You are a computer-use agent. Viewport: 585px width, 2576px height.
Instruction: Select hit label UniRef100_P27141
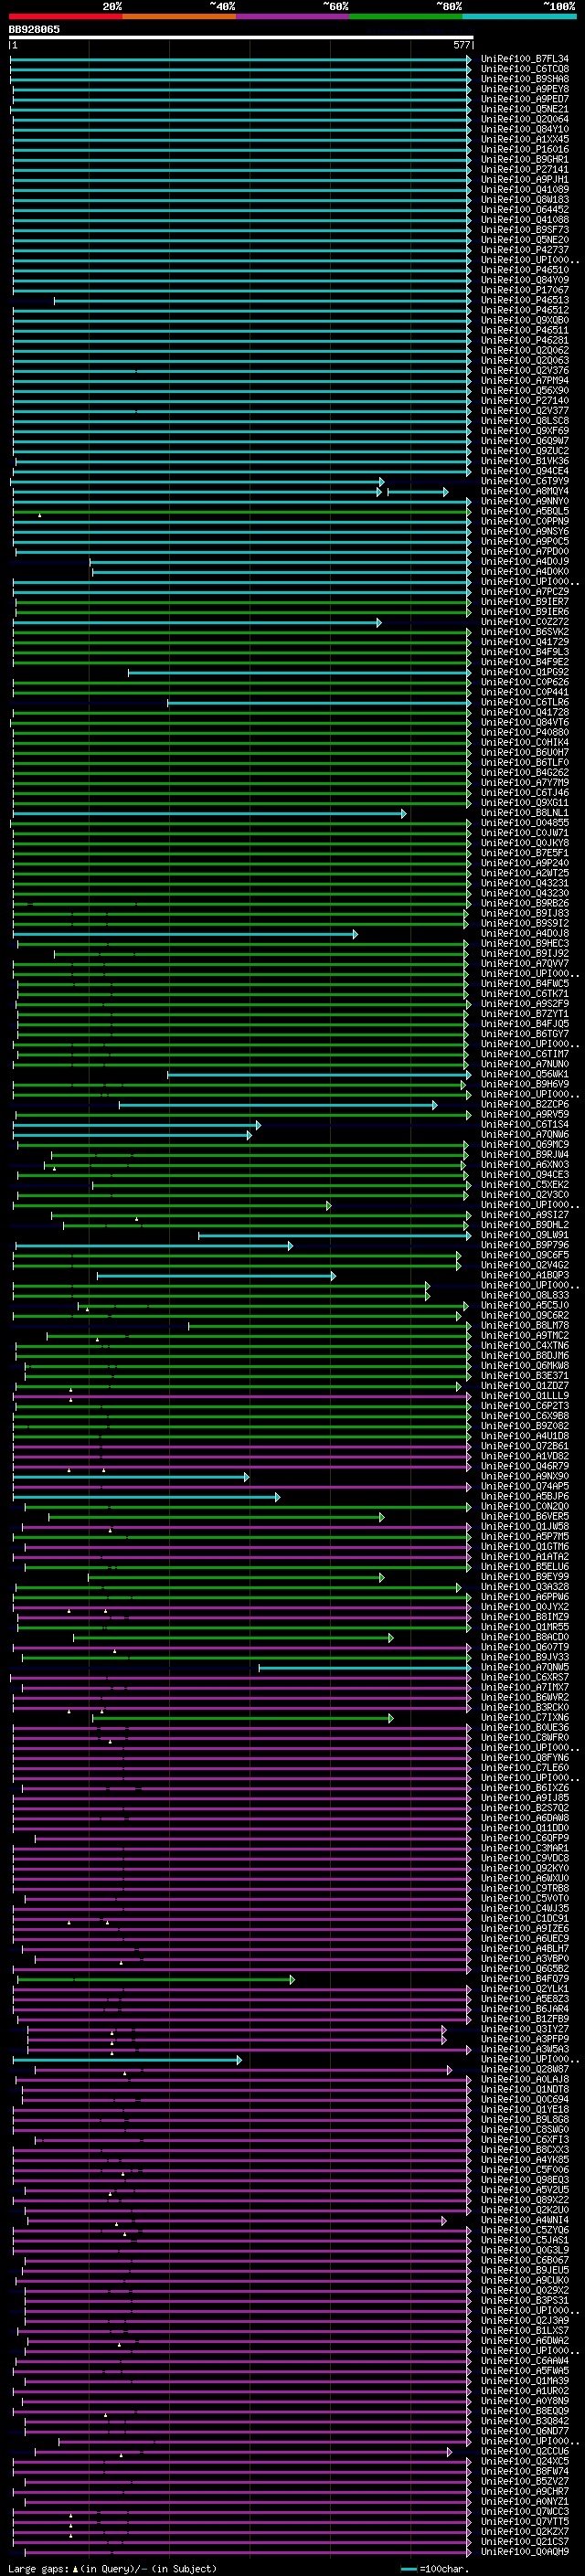[x=524, y=169]
